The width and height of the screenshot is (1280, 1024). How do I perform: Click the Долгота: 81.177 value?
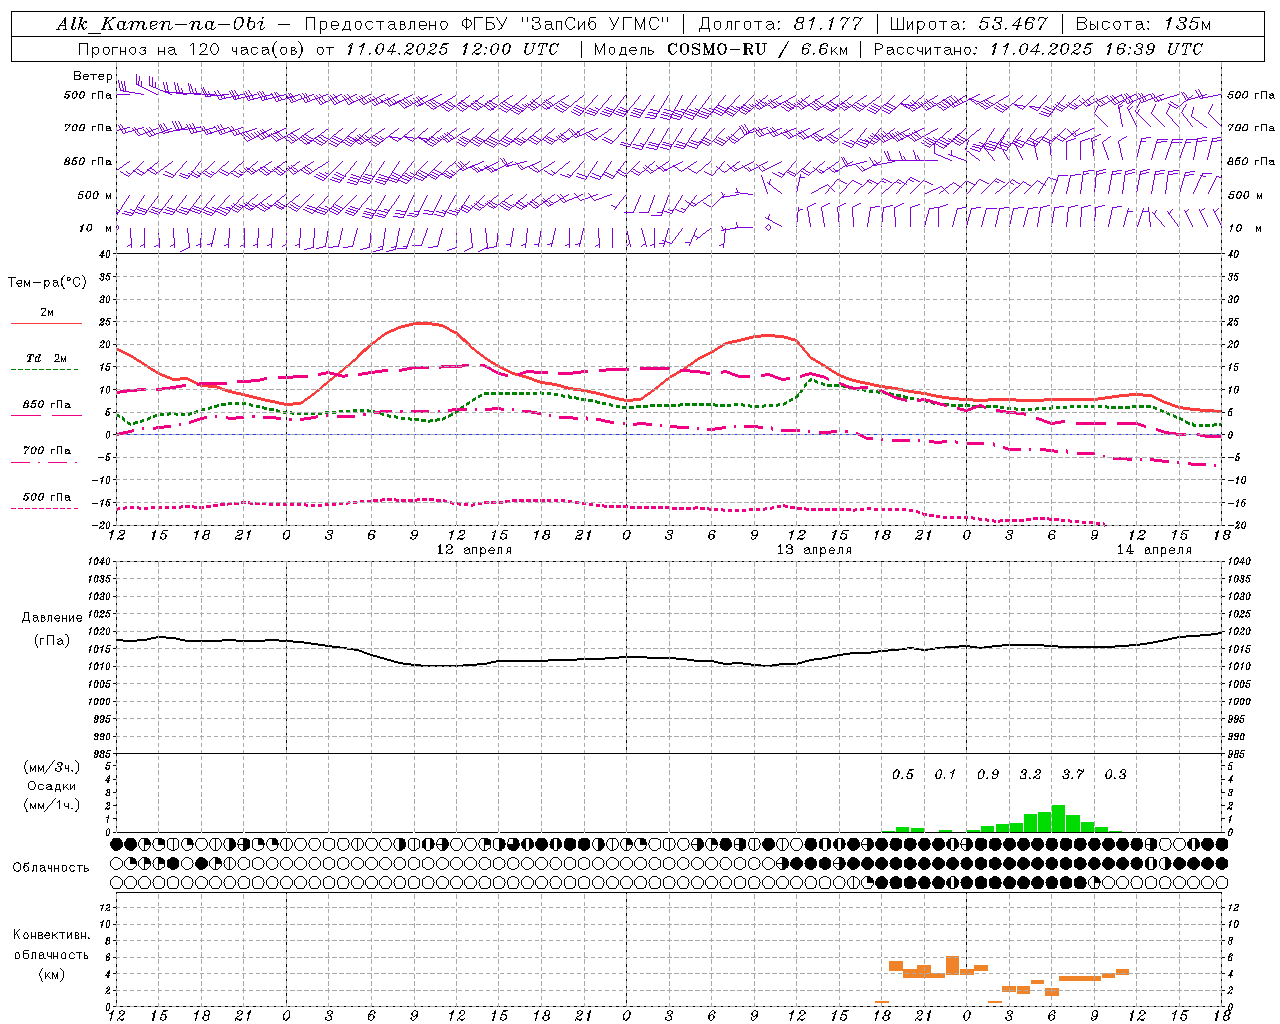coord(780,24)
